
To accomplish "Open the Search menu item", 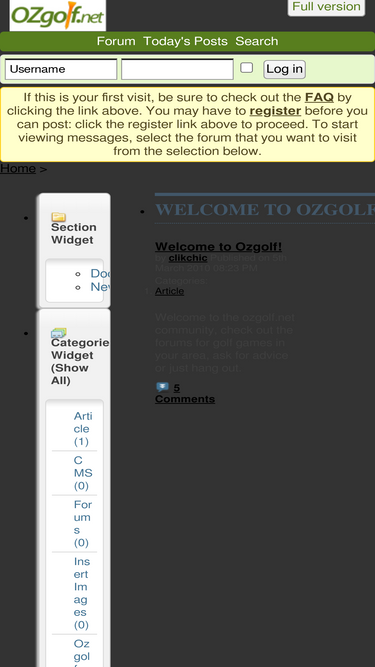I will (256, 41).
